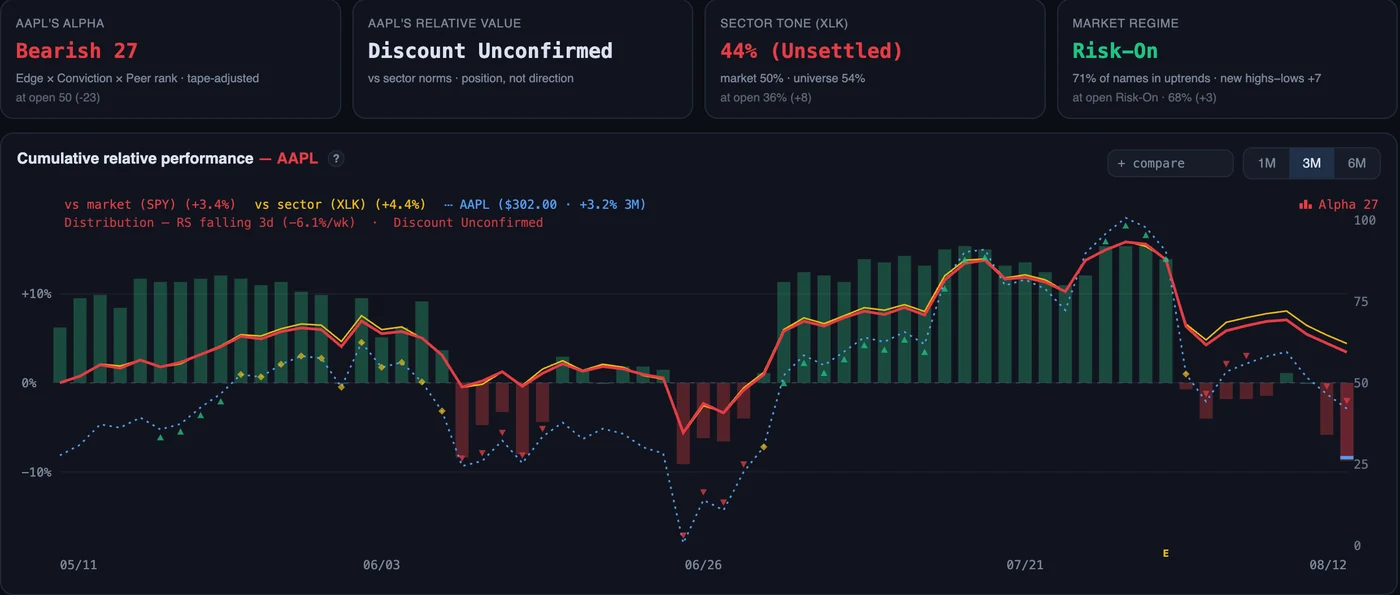Viewport: 1400px width, 595px height.
Task: Click the 05/11 date label on x-axis
Action: 79,565
